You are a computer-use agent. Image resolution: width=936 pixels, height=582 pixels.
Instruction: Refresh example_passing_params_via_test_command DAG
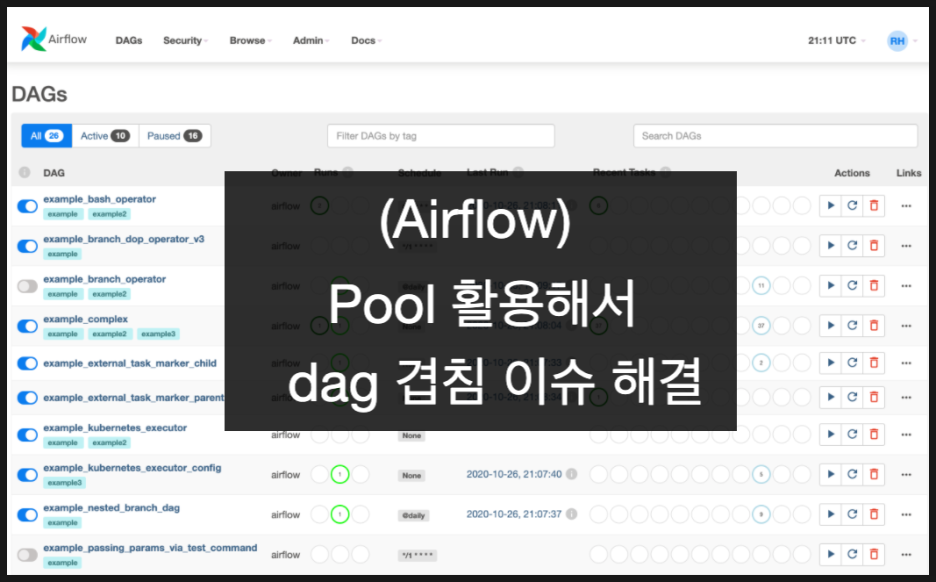click(852, 555)
